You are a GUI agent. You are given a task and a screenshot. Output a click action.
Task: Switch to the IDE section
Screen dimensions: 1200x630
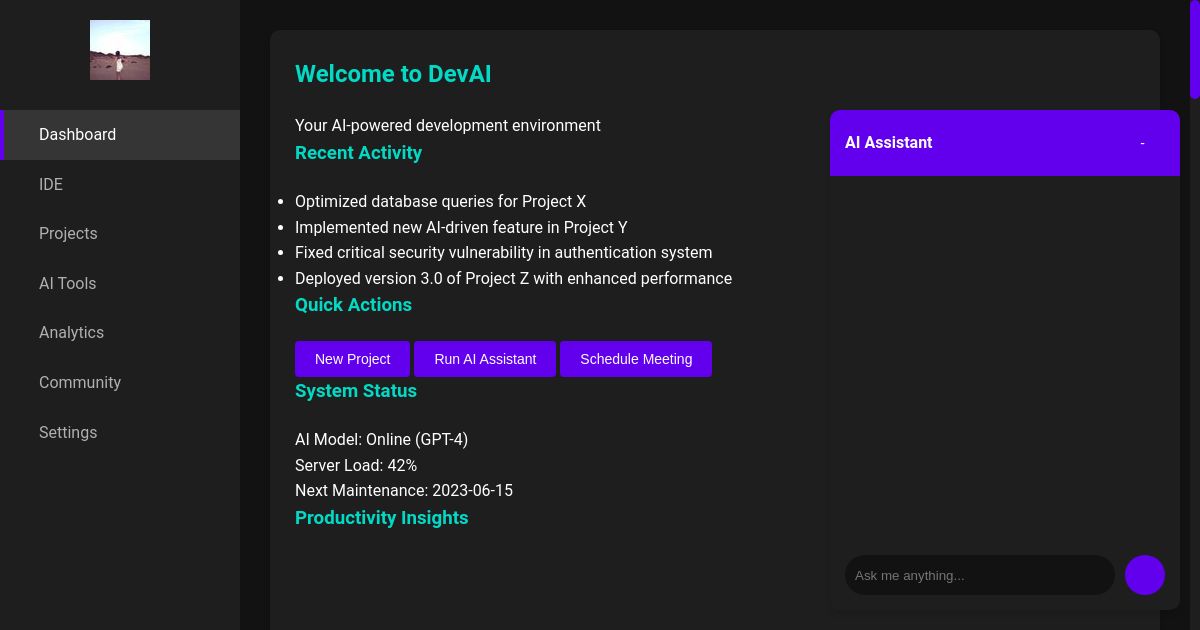point(51,184)
